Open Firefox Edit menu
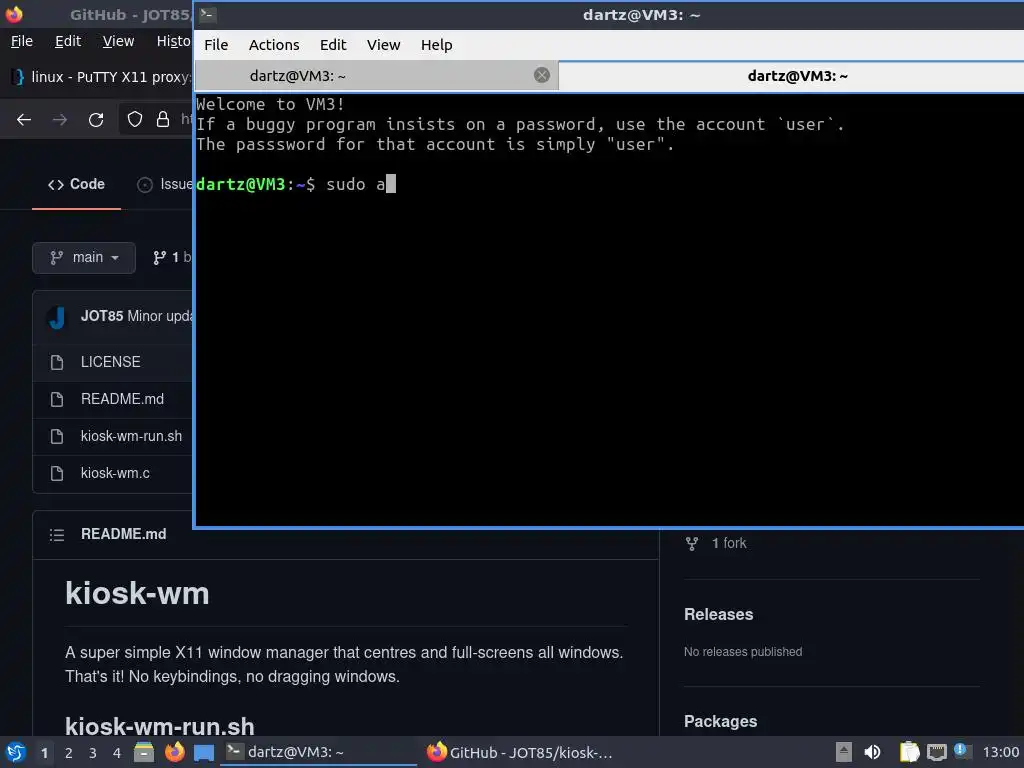This screenshot has width=1024, height=768. pyautogui.click(x=68, y=41)
